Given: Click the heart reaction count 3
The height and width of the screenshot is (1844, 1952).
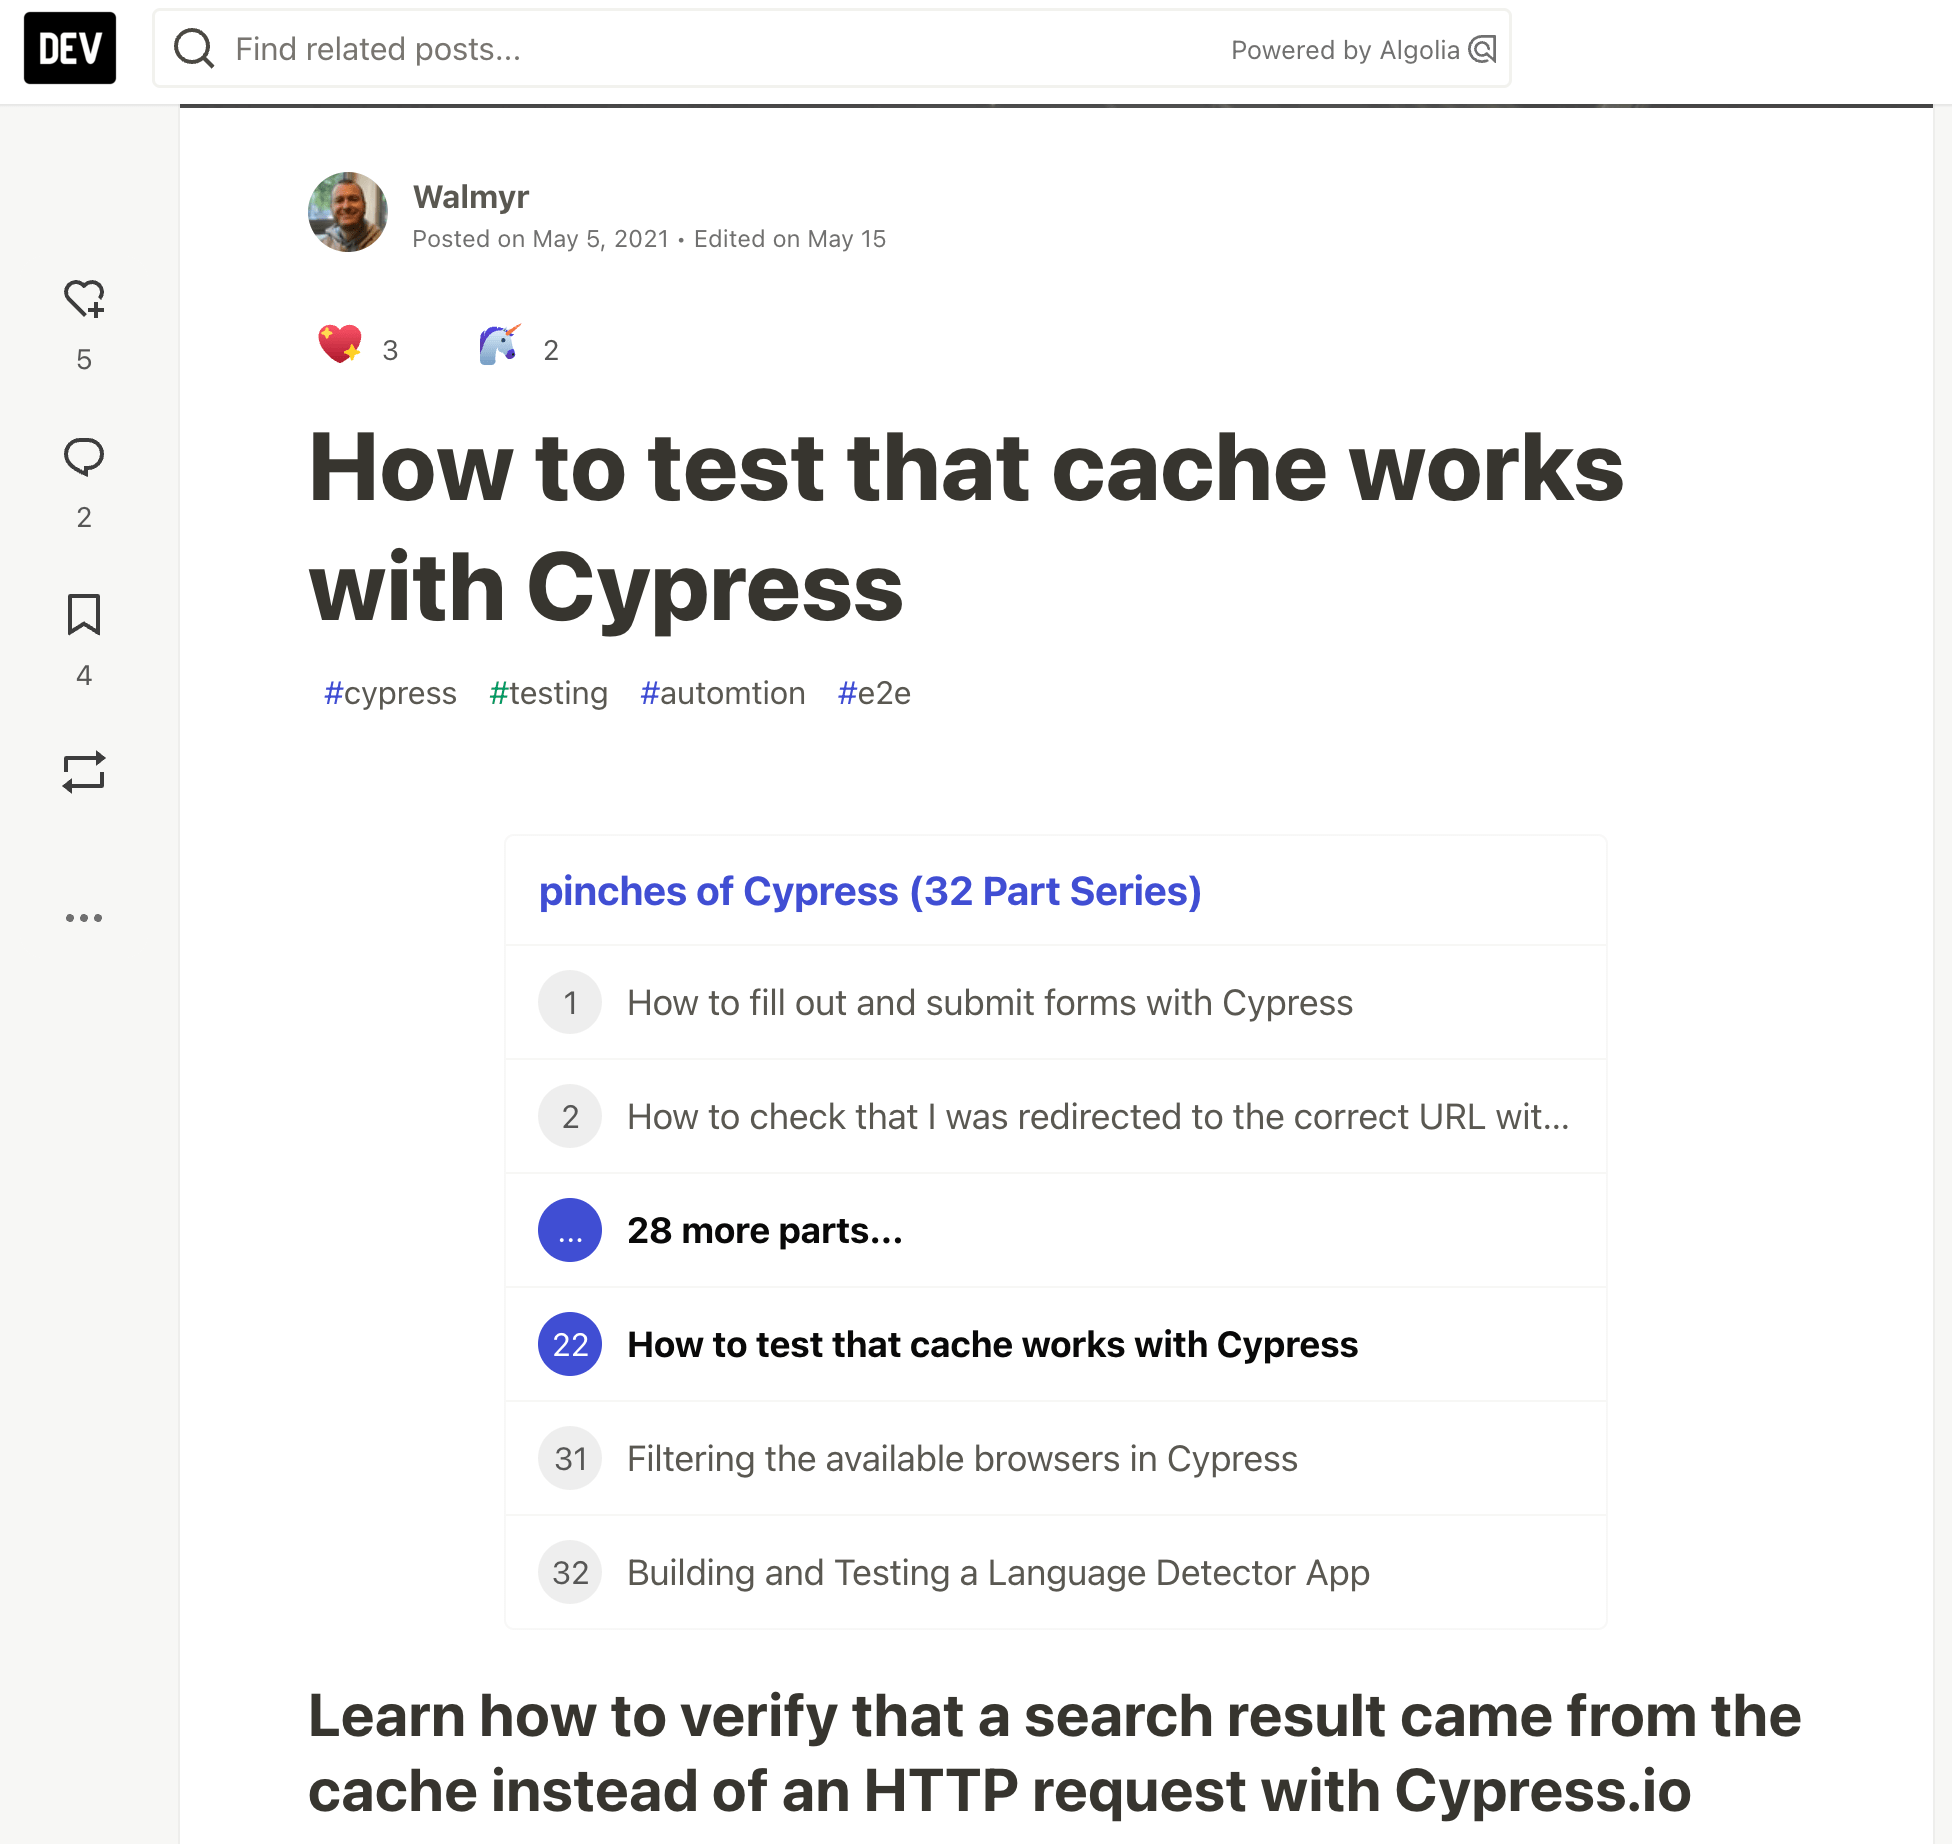Looking at the screenshot, I should pos(390,350).
